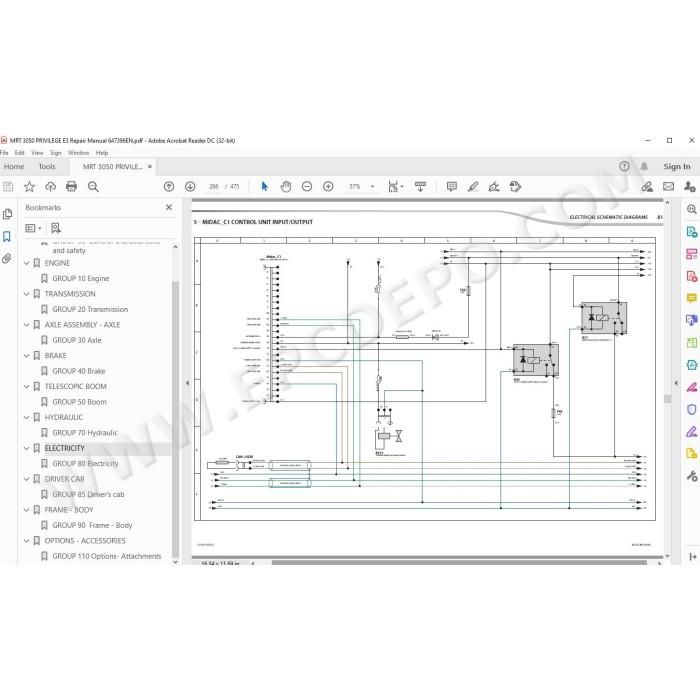This screenshot has height=700, width=700.
Task: Click the scrolling mode icon
Action: tap(420, 187)
